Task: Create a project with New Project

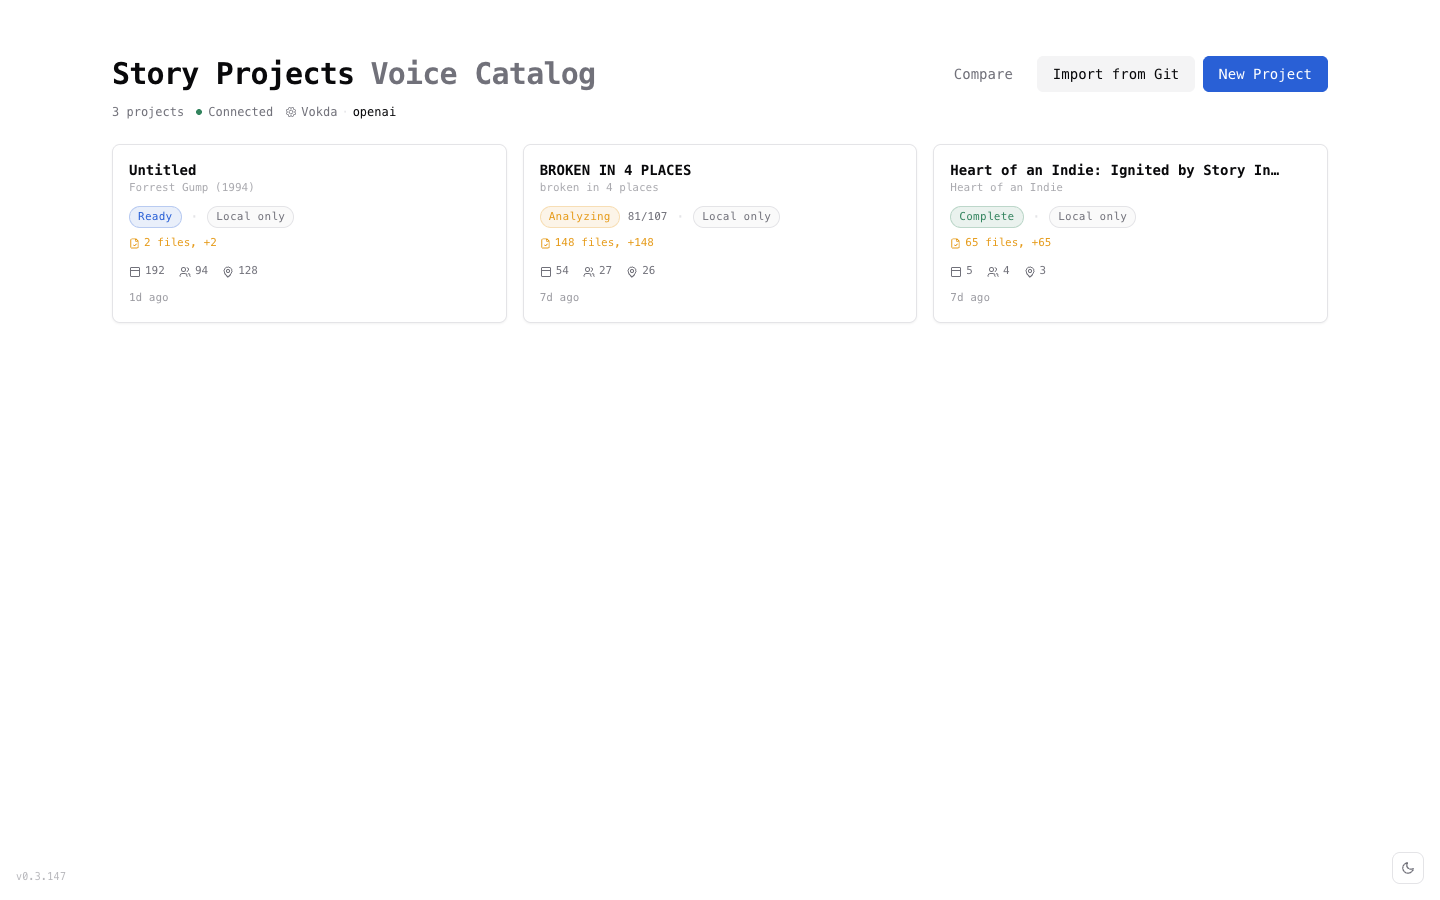Action: click(x=1265, y=74)
